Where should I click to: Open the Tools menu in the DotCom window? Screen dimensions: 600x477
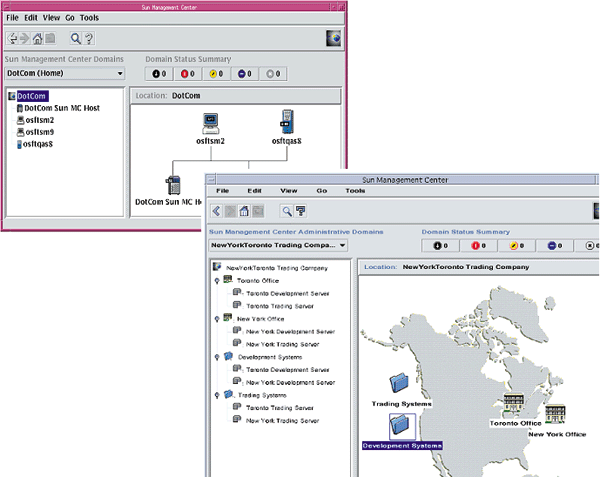[x=89, y=18]
